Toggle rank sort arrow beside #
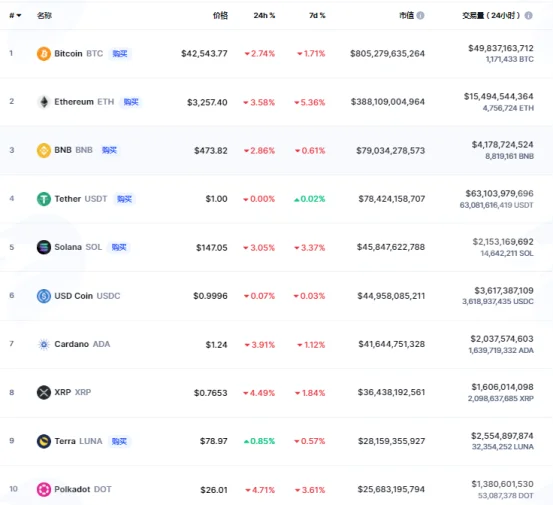The height and width of the screenshot is (505, 554). pyautogui.click(x=19, y=16)
